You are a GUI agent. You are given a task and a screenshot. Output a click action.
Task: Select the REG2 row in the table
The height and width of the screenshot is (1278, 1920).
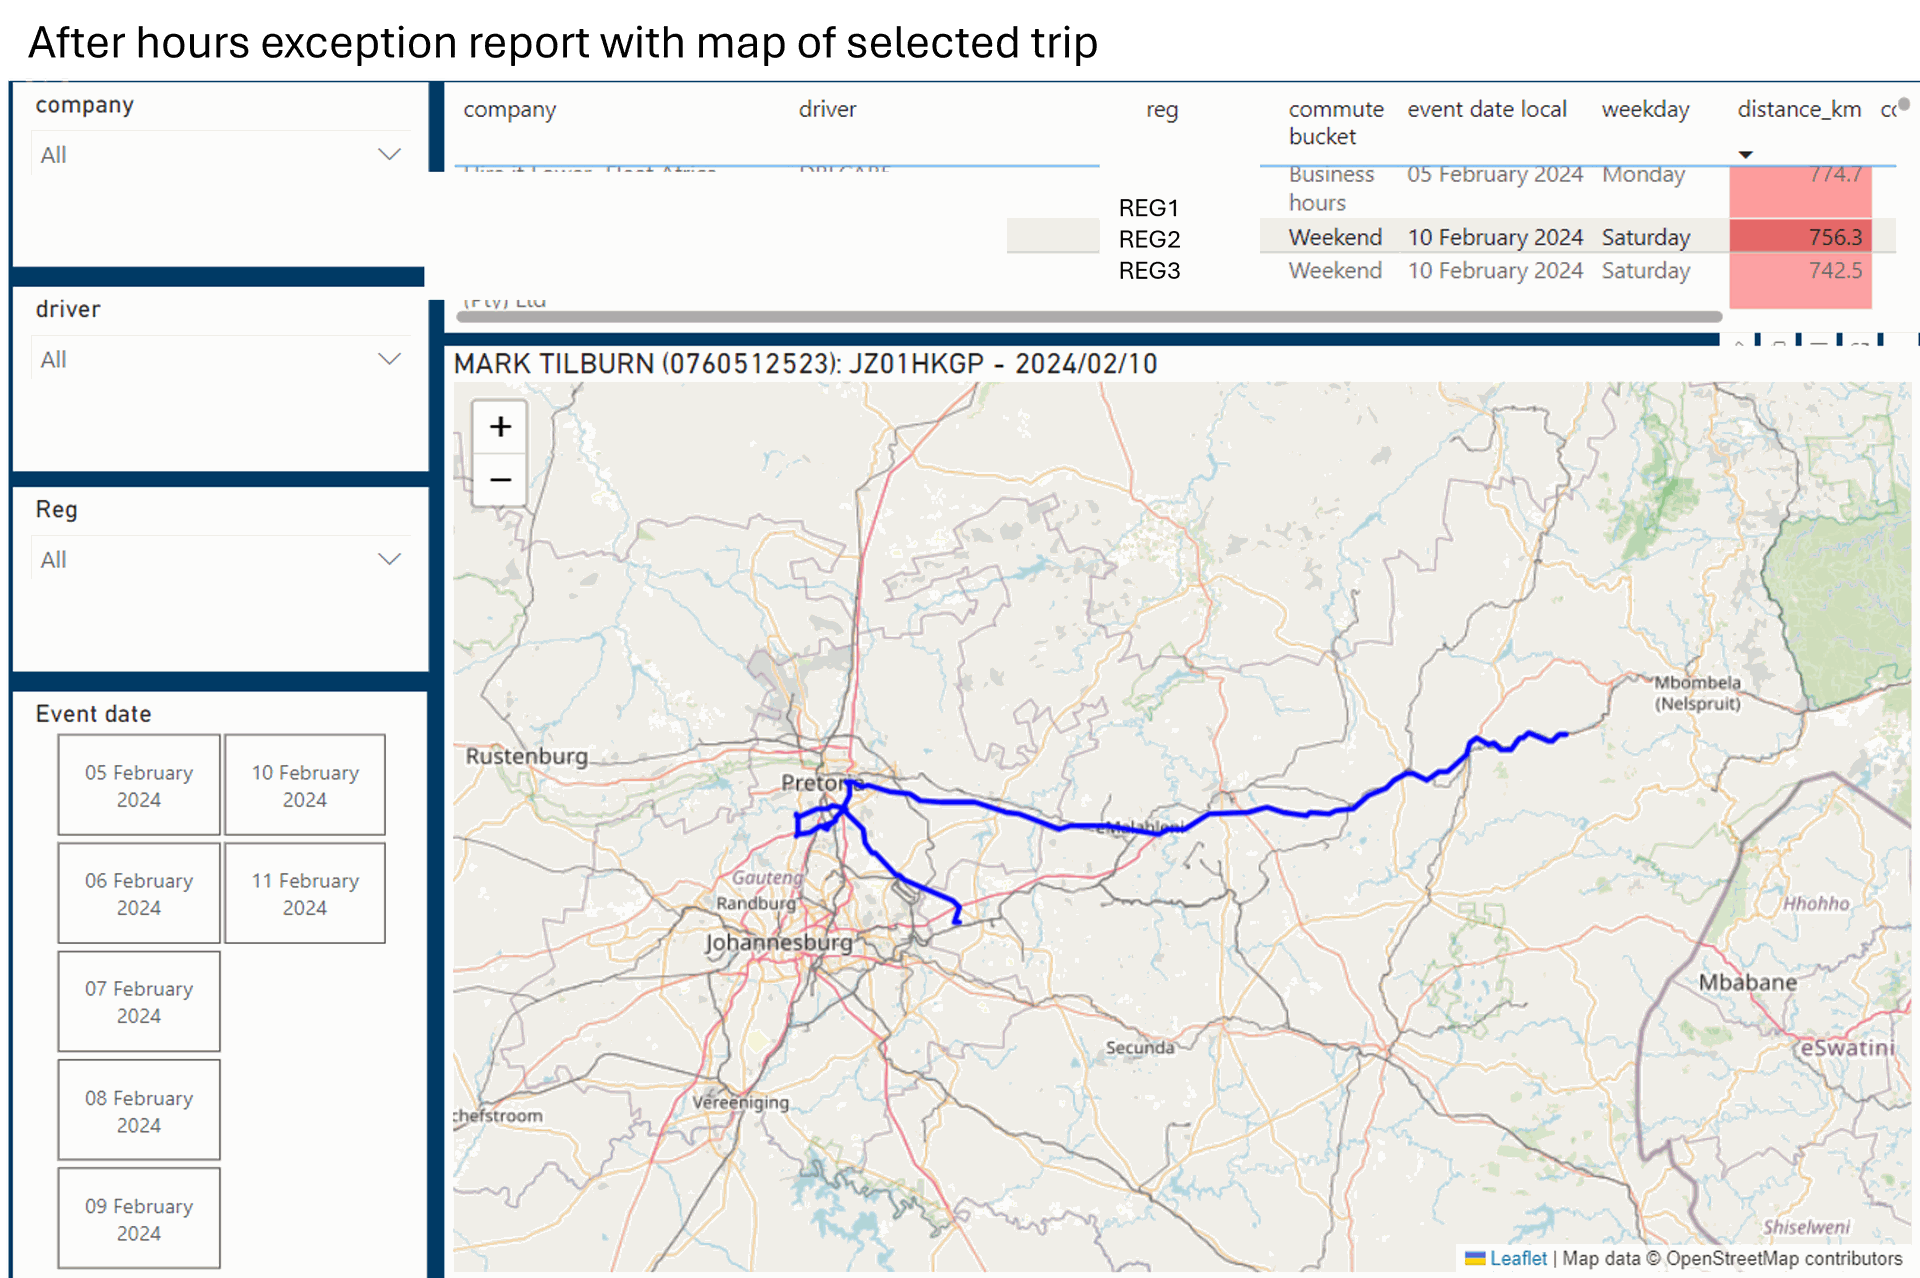[1149, 239]
